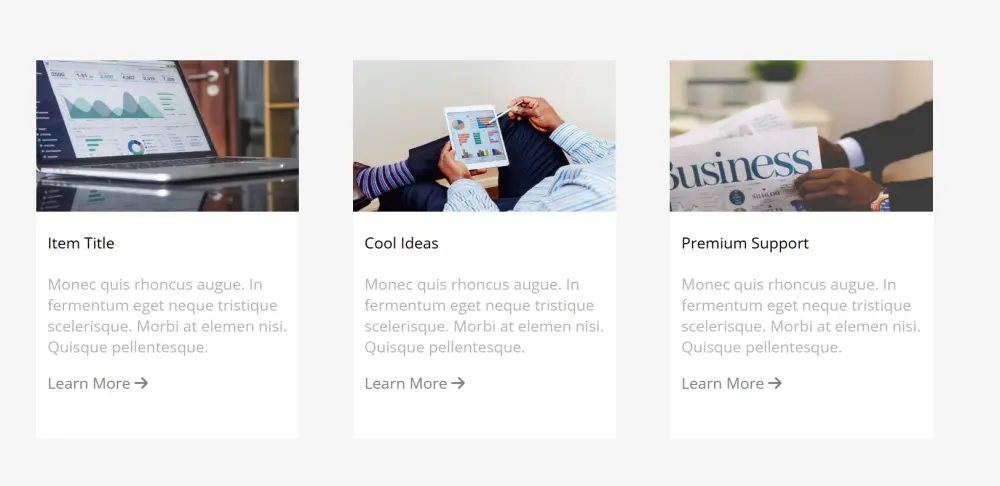
Task: Select the "Premium Support" heading
Action: tap(745, 243)
